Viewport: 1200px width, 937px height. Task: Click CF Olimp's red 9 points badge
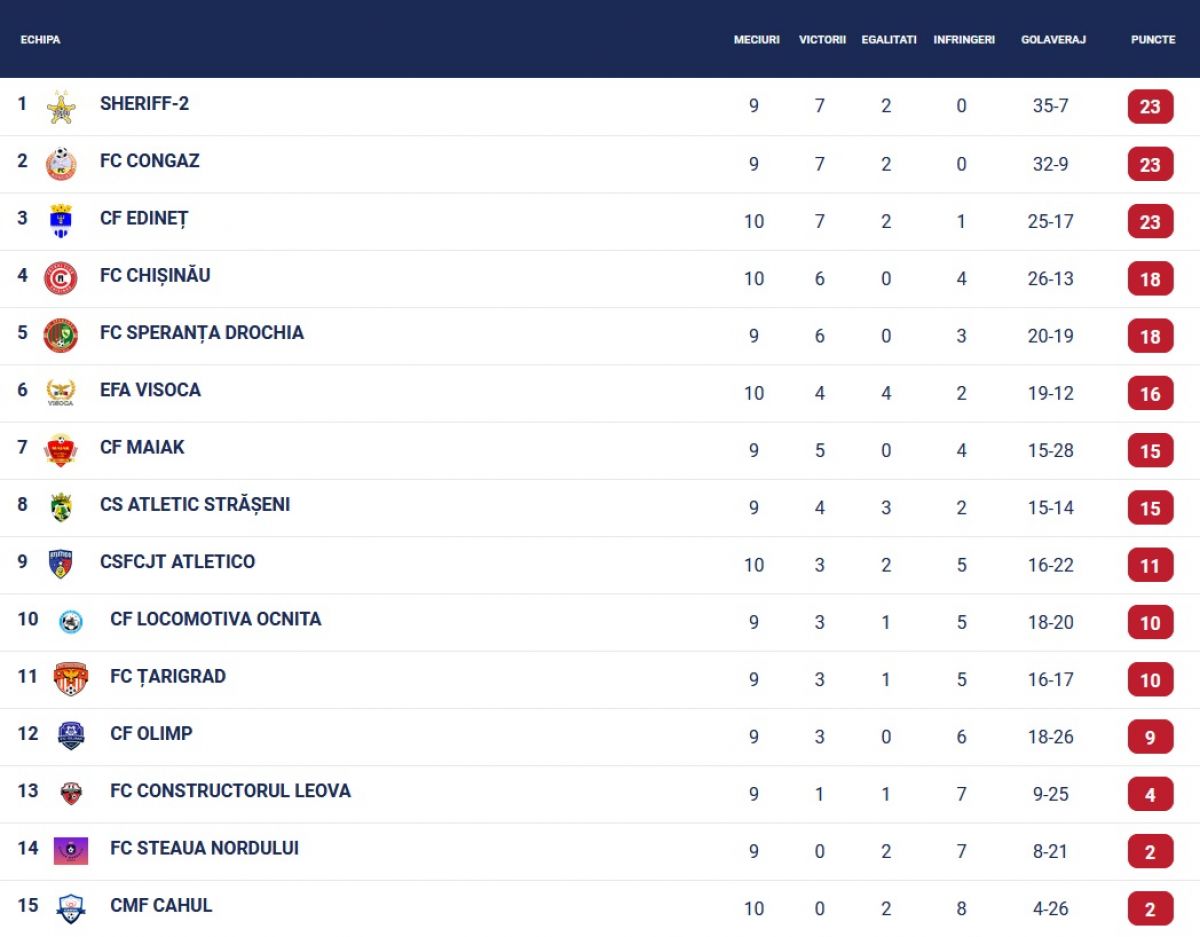1150,737
